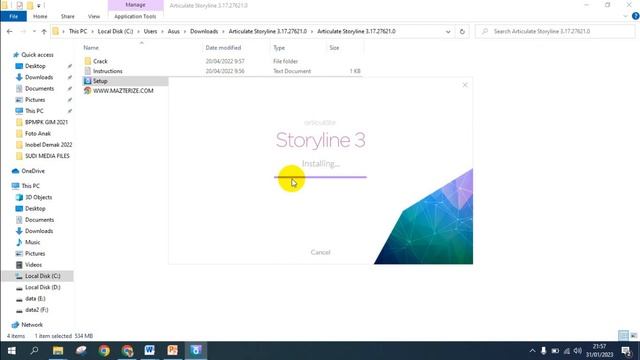Open PowerPoint from taskbar
Viewport: 640px width, 360px height.
coord(173,351)
